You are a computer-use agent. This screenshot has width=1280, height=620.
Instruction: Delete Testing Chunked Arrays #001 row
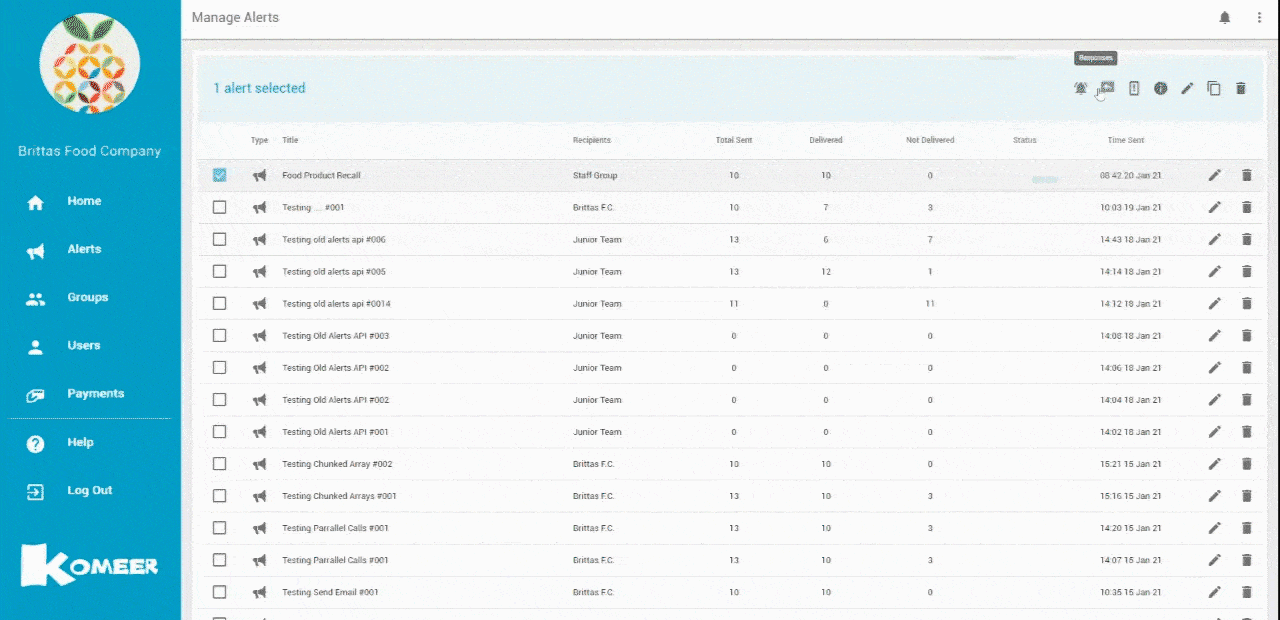tap(1246, 496)
